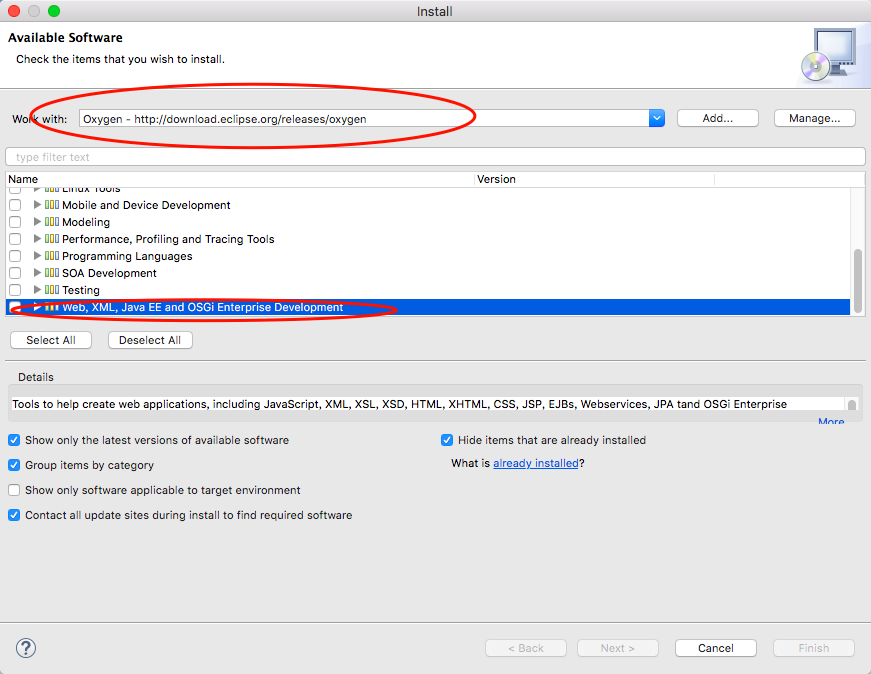Check the Programming Languages checkbox
The height and width of the screenshot is (674, 871).
pos(15,256)
